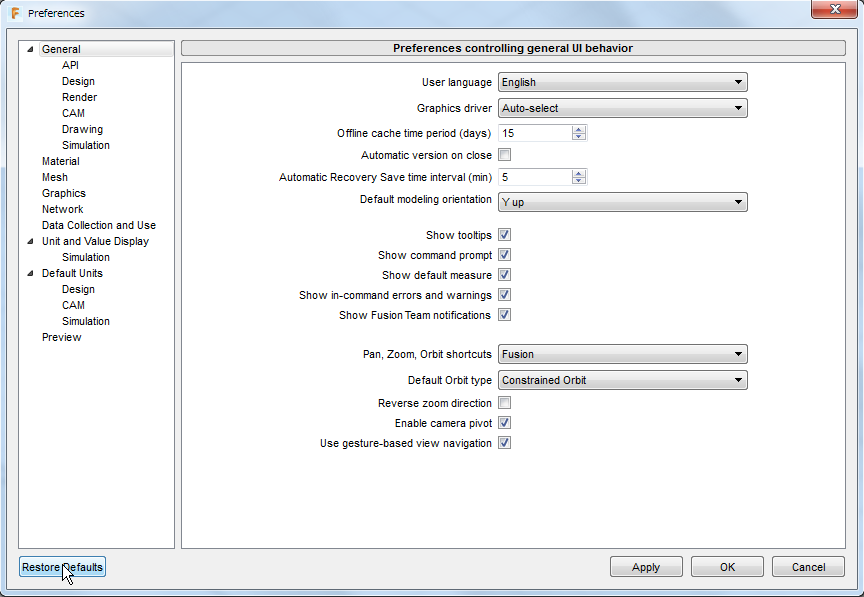864x597 pixels.
Task: Disable Show tooltips
Action: click(x=505, y=234)
